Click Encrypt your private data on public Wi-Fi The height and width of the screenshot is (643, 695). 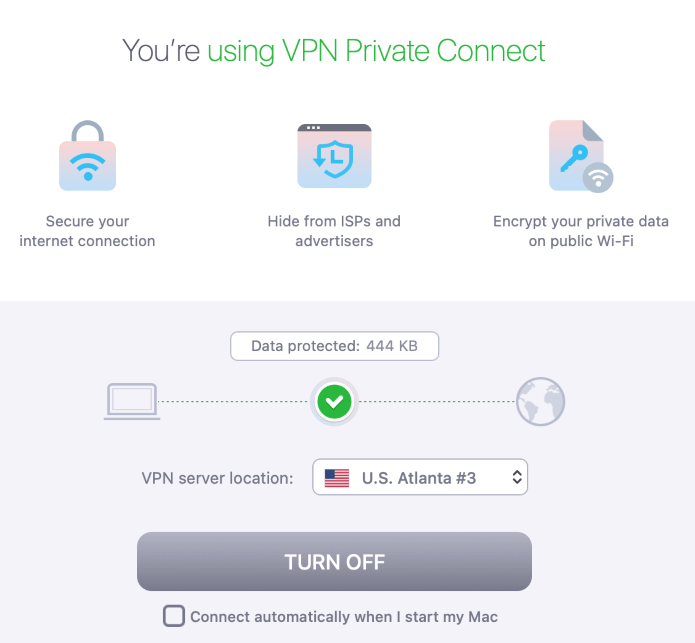pos(581,231)
